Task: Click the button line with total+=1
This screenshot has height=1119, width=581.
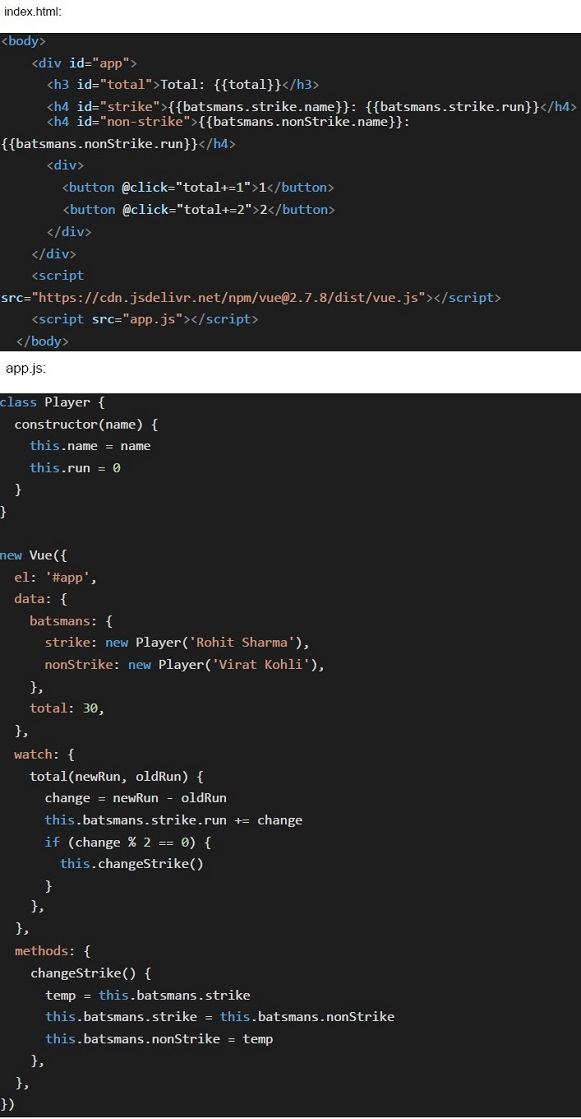Action: coord(198,188)
